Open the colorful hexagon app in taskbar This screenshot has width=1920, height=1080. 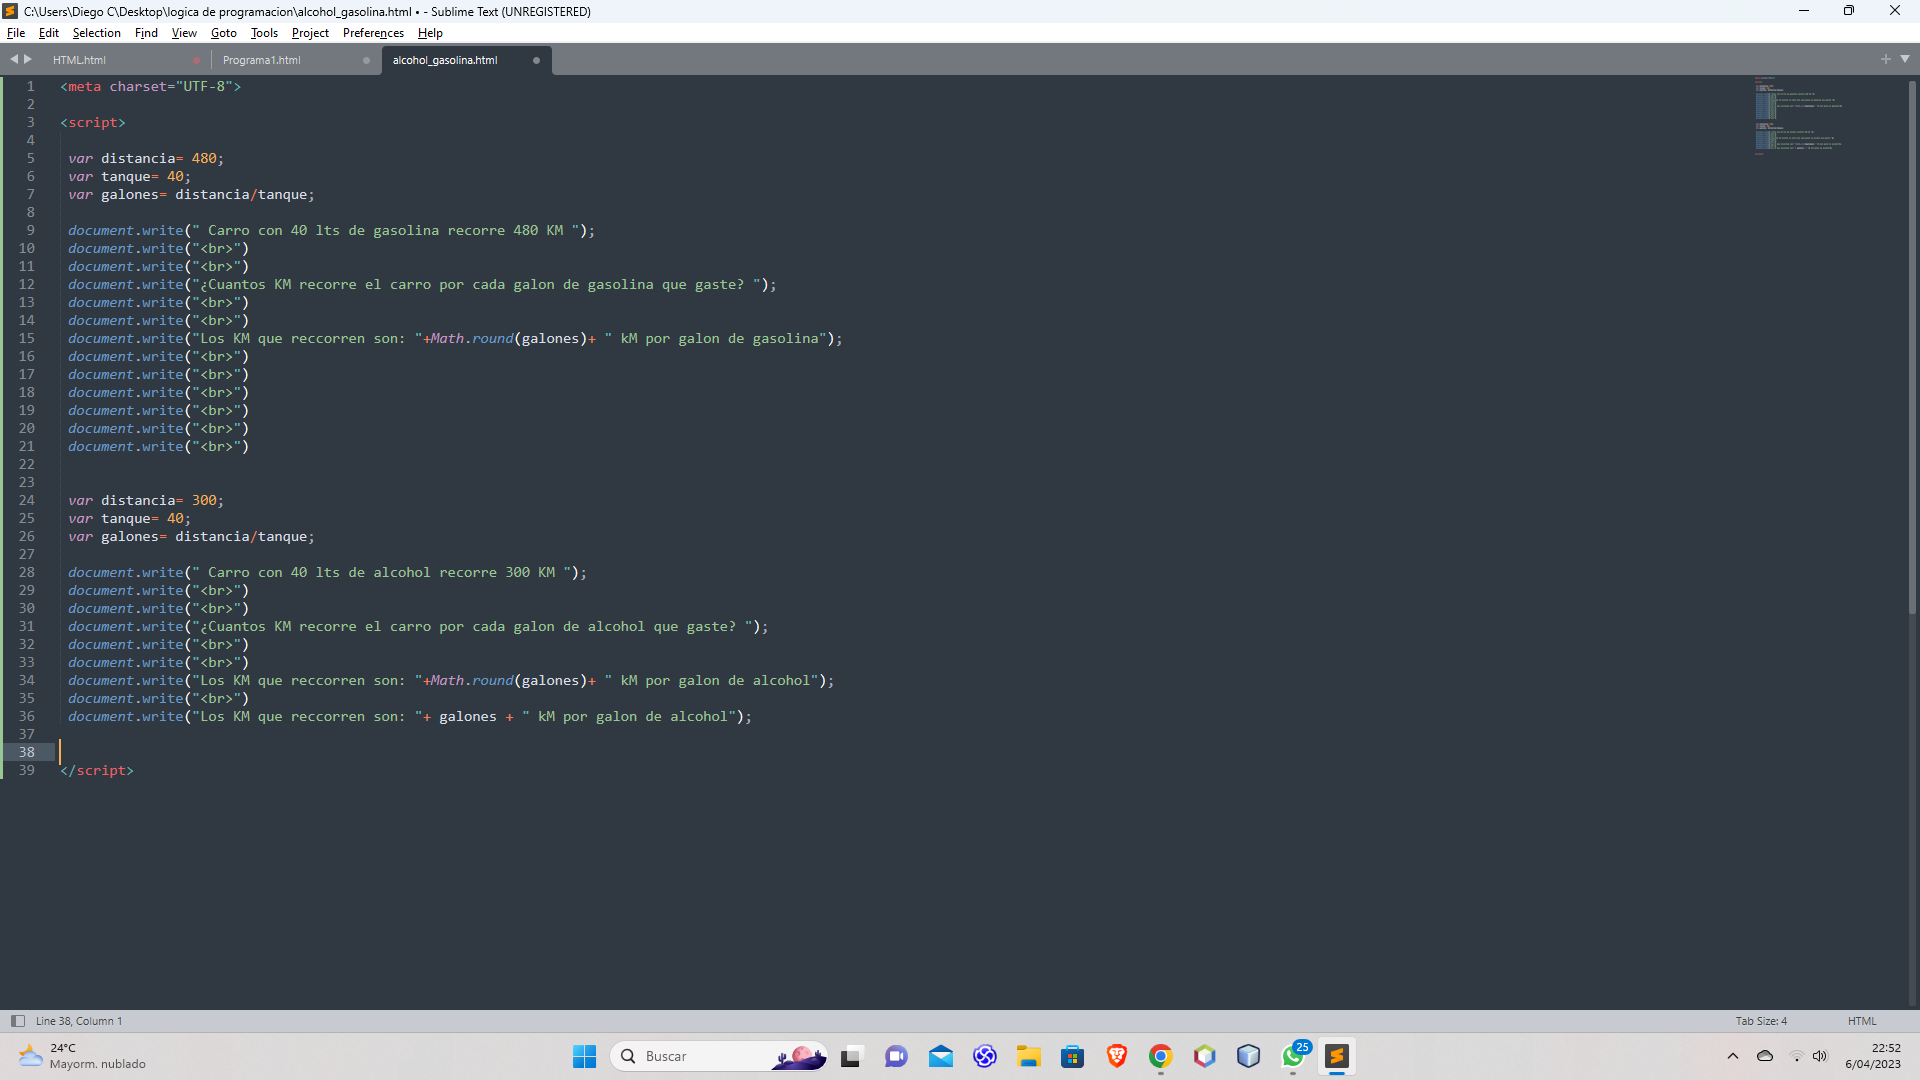[1205, 1056]
